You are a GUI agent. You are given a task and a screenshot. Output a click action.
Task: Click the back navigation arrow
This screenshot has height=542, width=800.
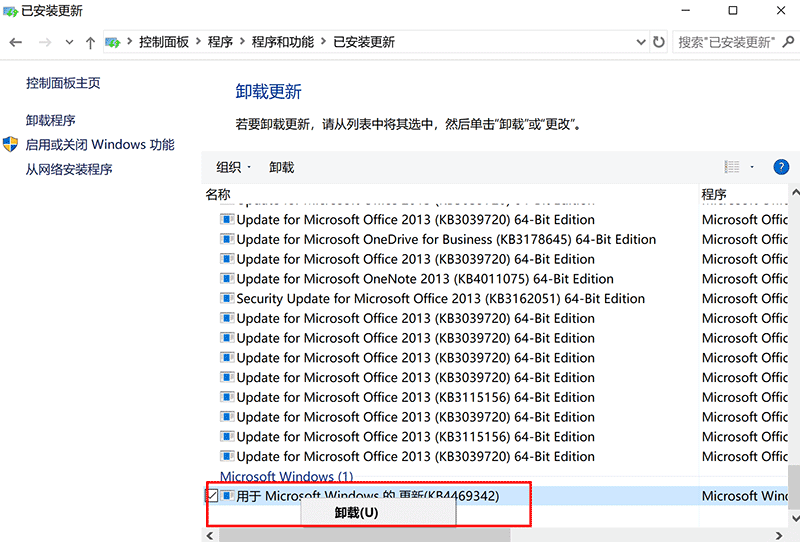click(16, 42)
